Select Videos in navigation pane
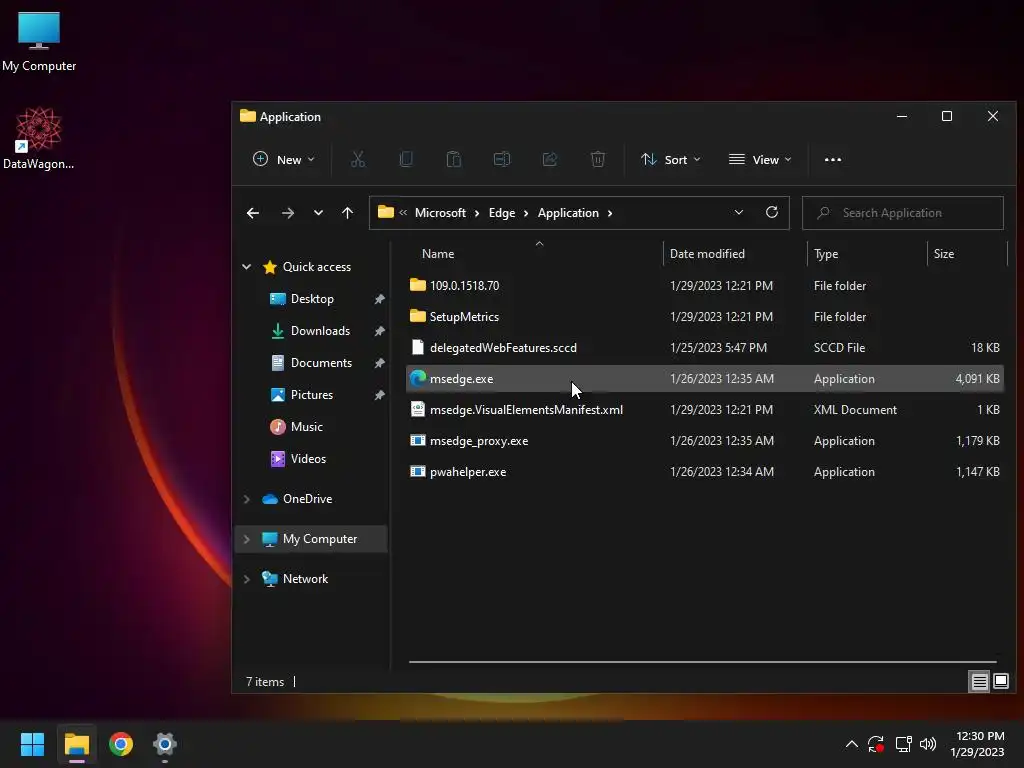This screenshot has height=768, width=1024. tap(308, 458)
